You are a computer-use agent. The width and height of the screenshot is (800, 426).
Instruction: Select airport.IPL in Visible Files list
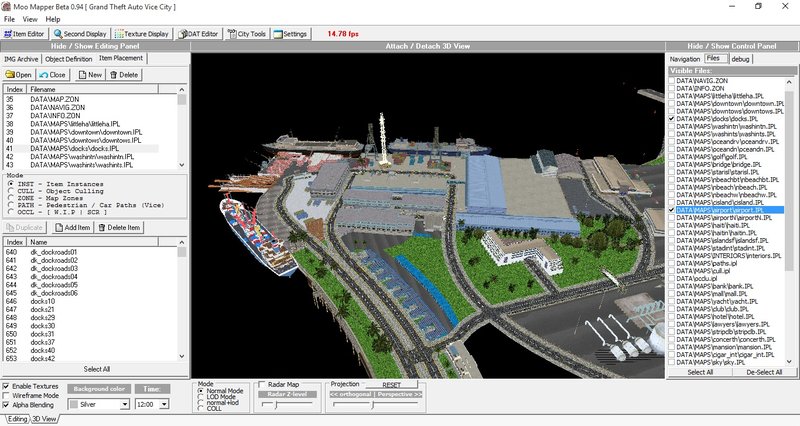730,210
